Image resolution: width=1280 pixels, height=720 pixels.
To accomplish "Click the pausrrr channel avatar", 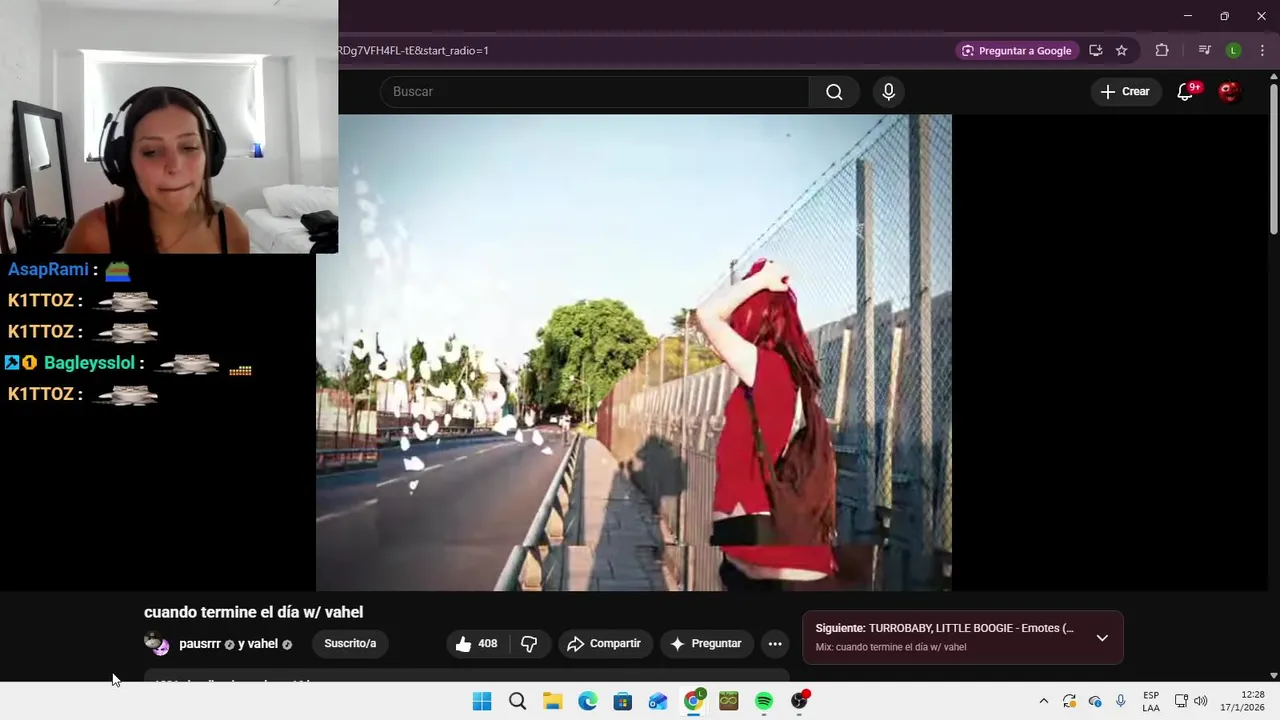I will coord(156,644).
